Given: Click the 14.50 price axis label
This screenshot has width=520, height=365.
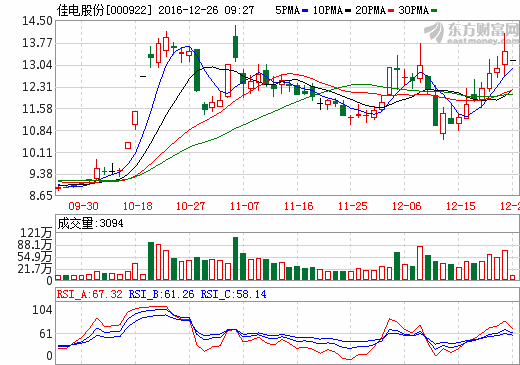Looking at the screenshot, I should tap(37, 21).
